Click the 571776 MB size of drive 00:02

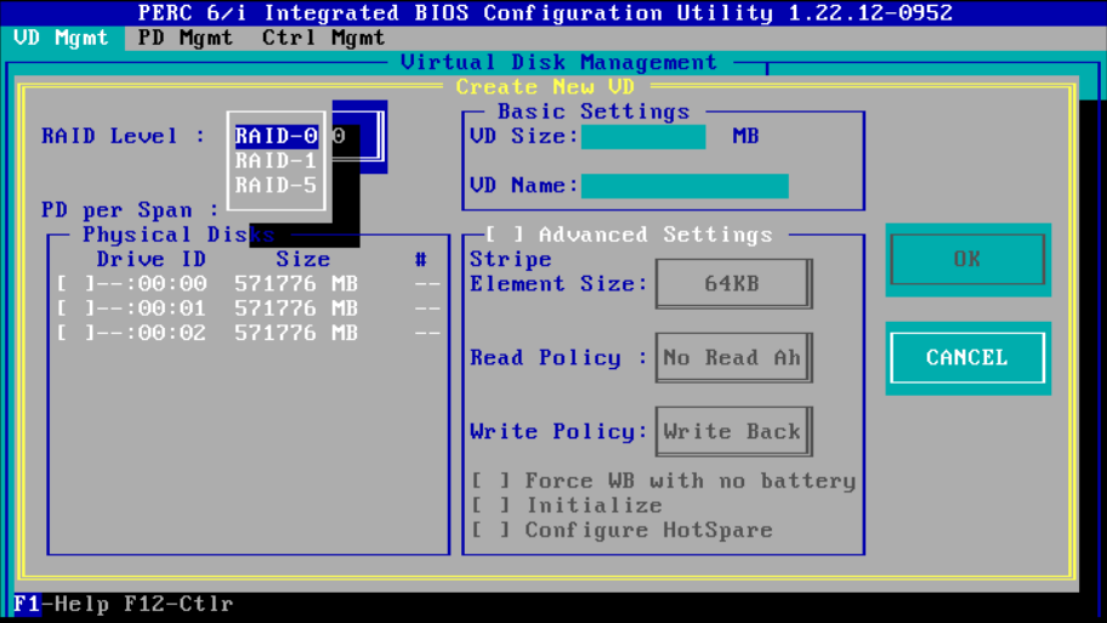296,333
